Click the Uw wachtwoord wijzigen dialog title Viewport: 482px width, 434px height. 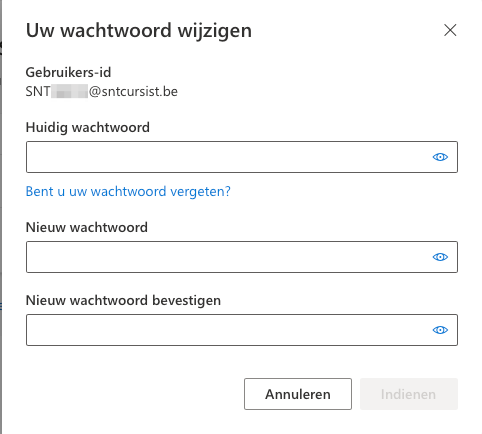click(139, 30)
